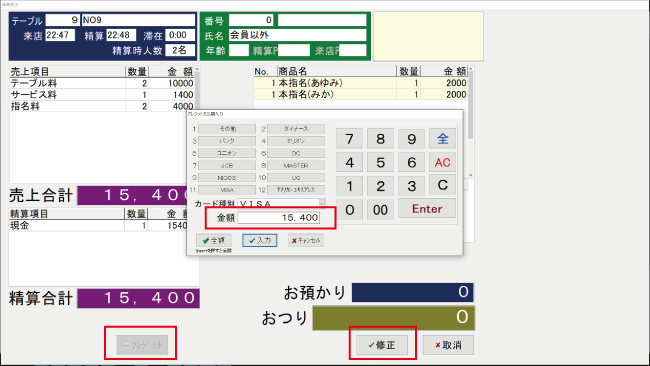Viewport: 650px width, 366px height.
Task: Select the 指名料 row in sales list
Action: pyautogui.click(x=102, y=106)
